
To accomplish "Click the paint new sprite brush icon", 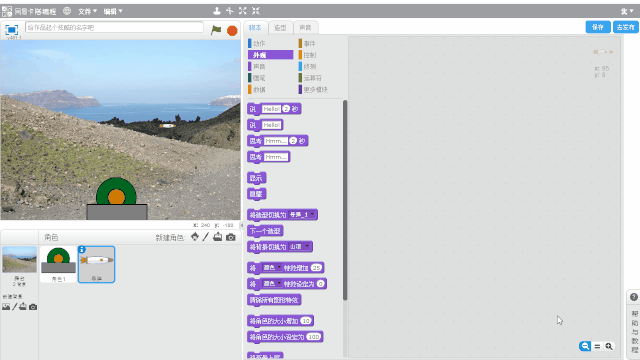I will click(206, 237).
